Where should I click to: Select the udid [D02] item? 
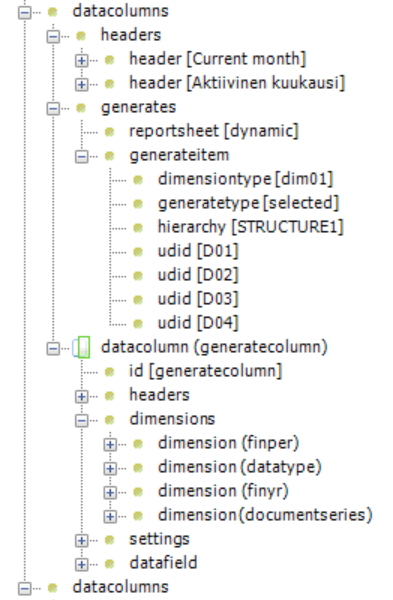pyautogui.click(x=198, y=275)
